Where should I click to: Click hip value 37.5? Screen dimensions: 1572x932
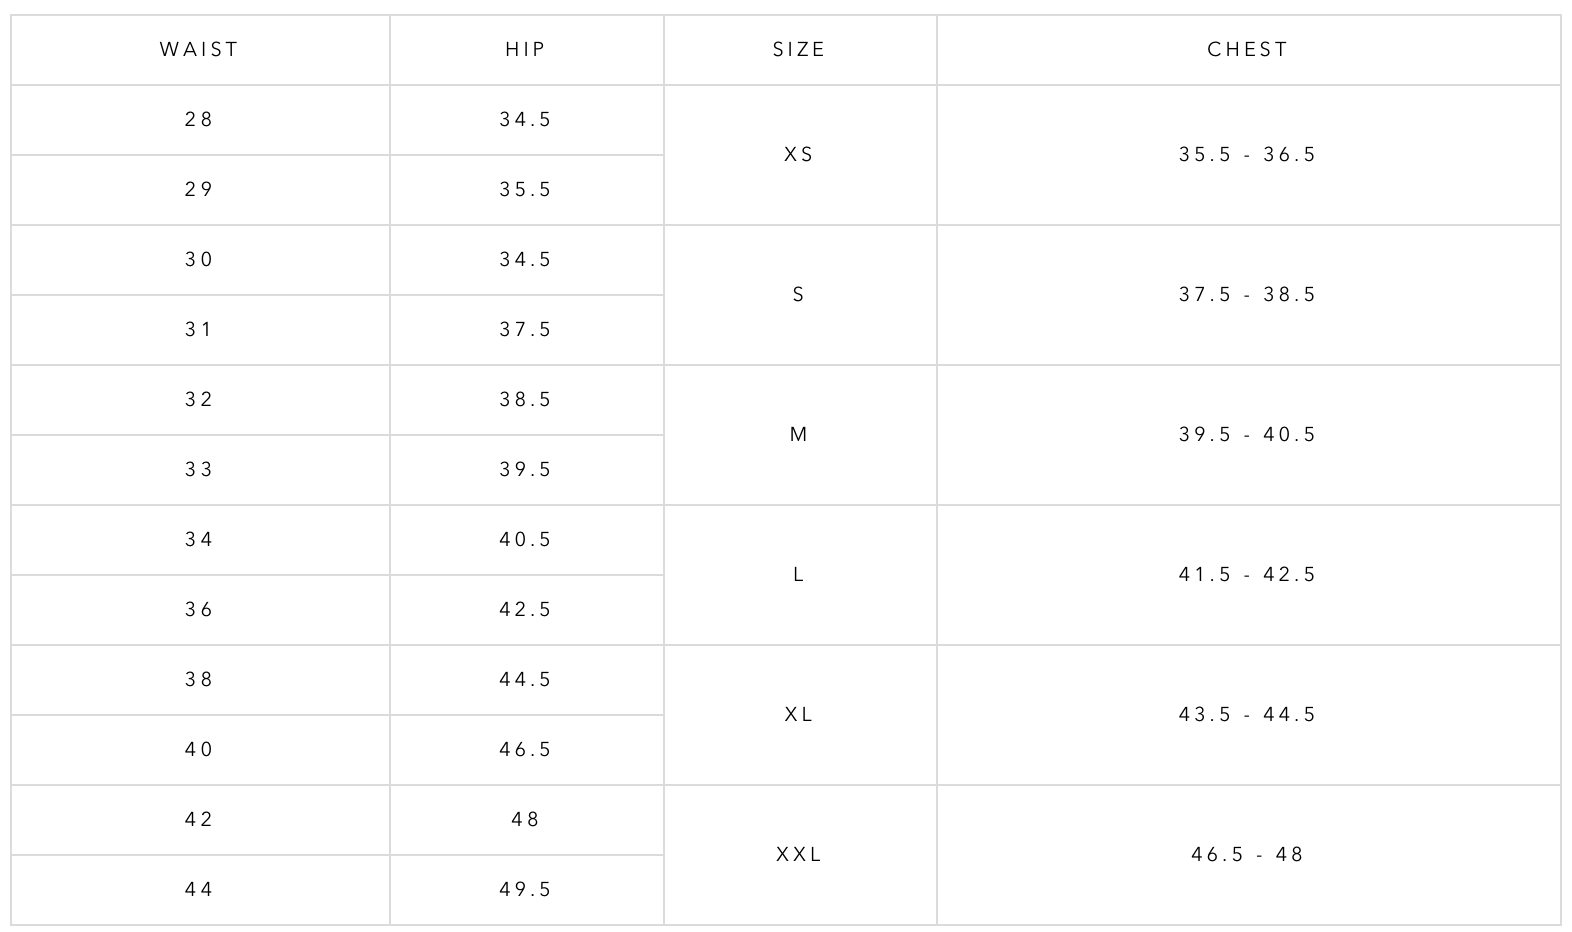tap(526, 330)
